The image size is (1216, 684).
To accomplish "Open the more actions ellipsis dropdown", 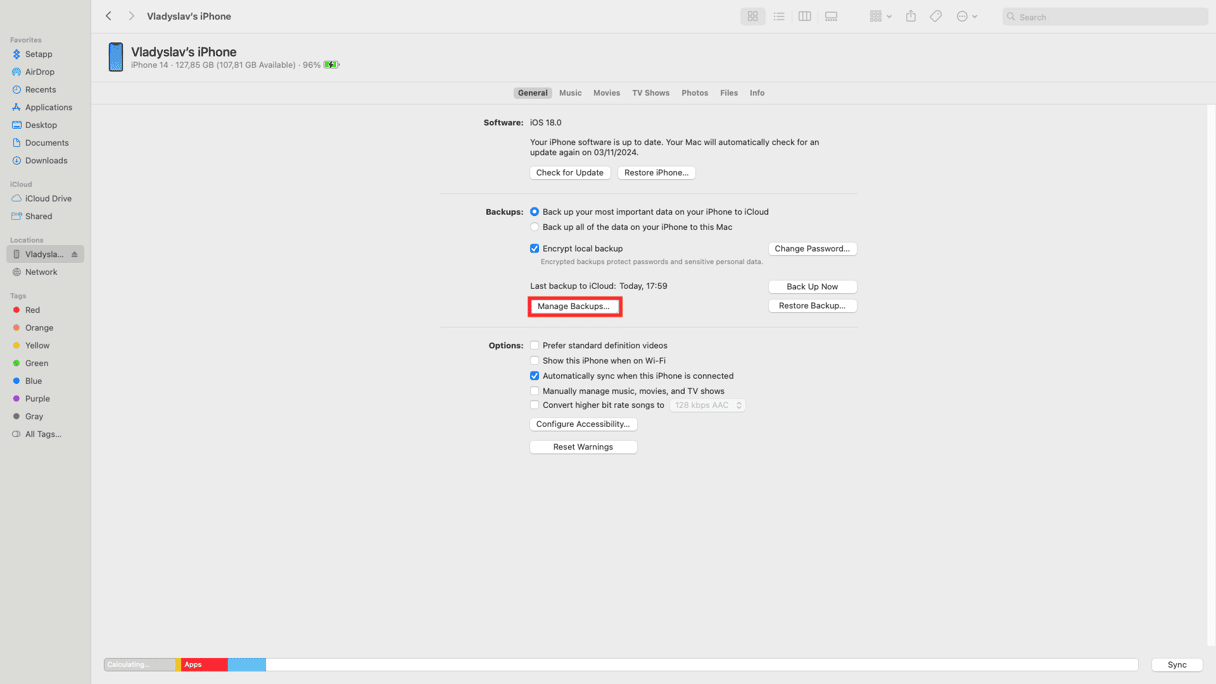I will (x=966, y=17).
